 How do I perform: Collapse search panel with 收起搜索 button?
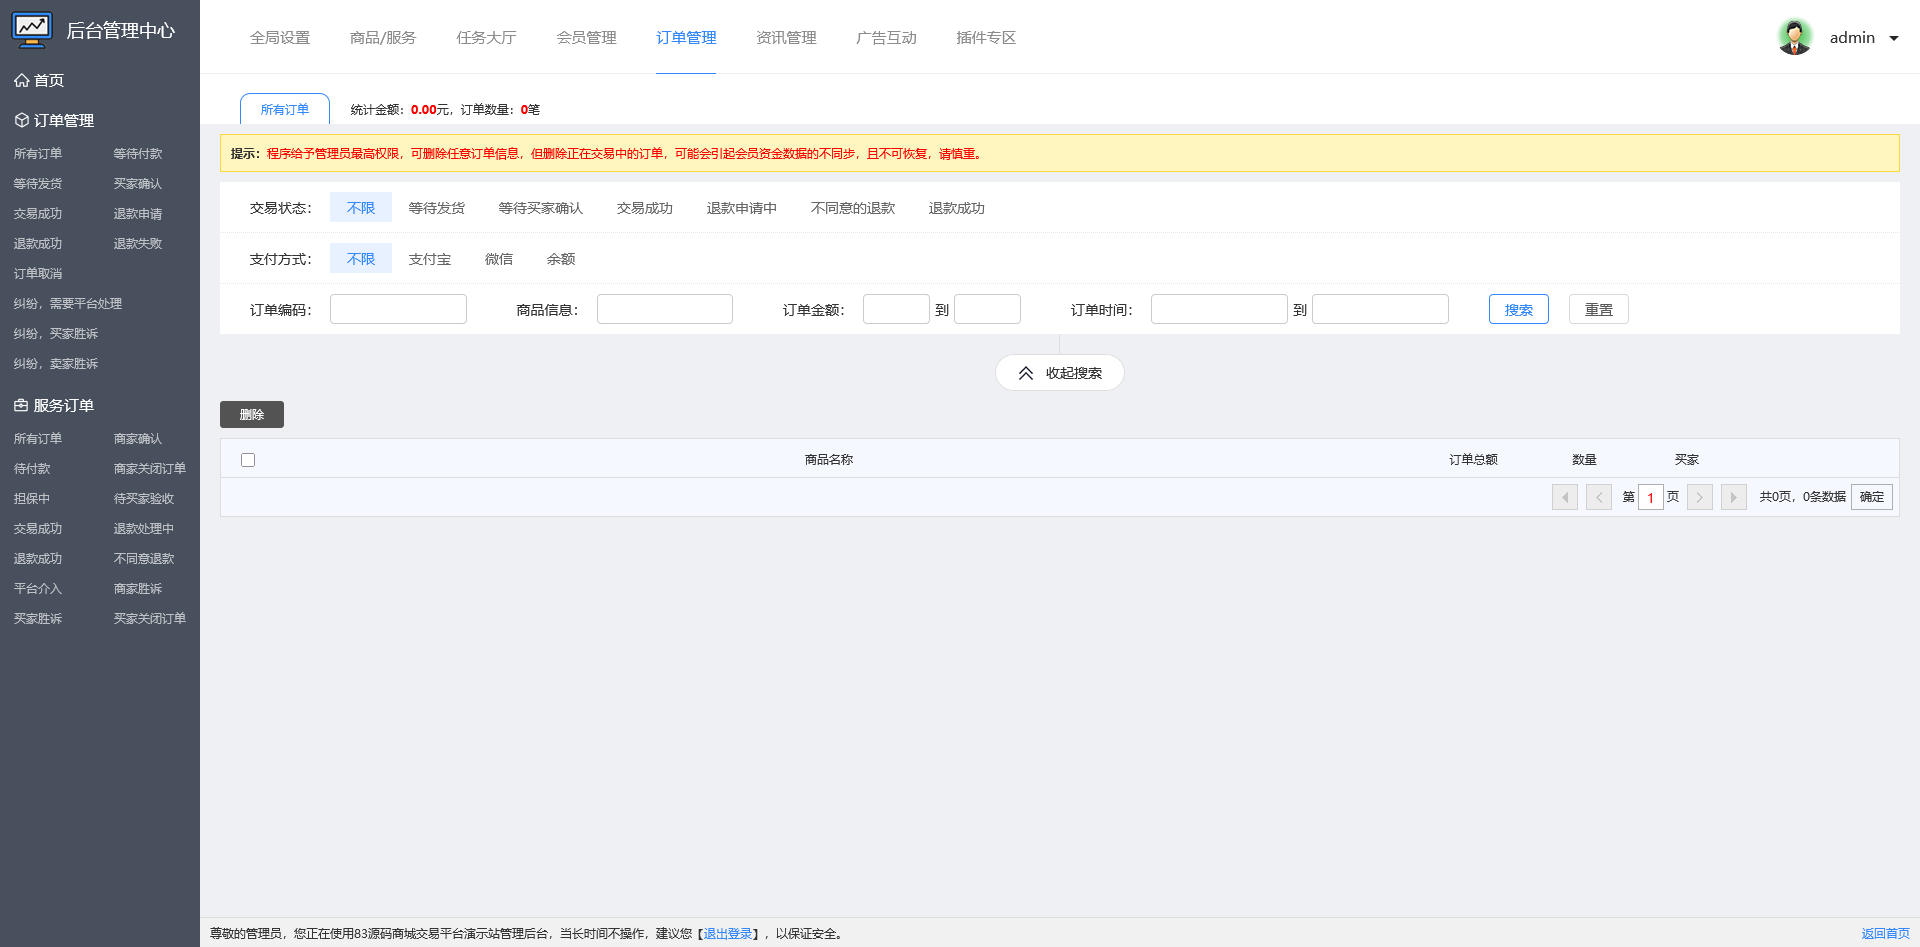point(1060,373)
